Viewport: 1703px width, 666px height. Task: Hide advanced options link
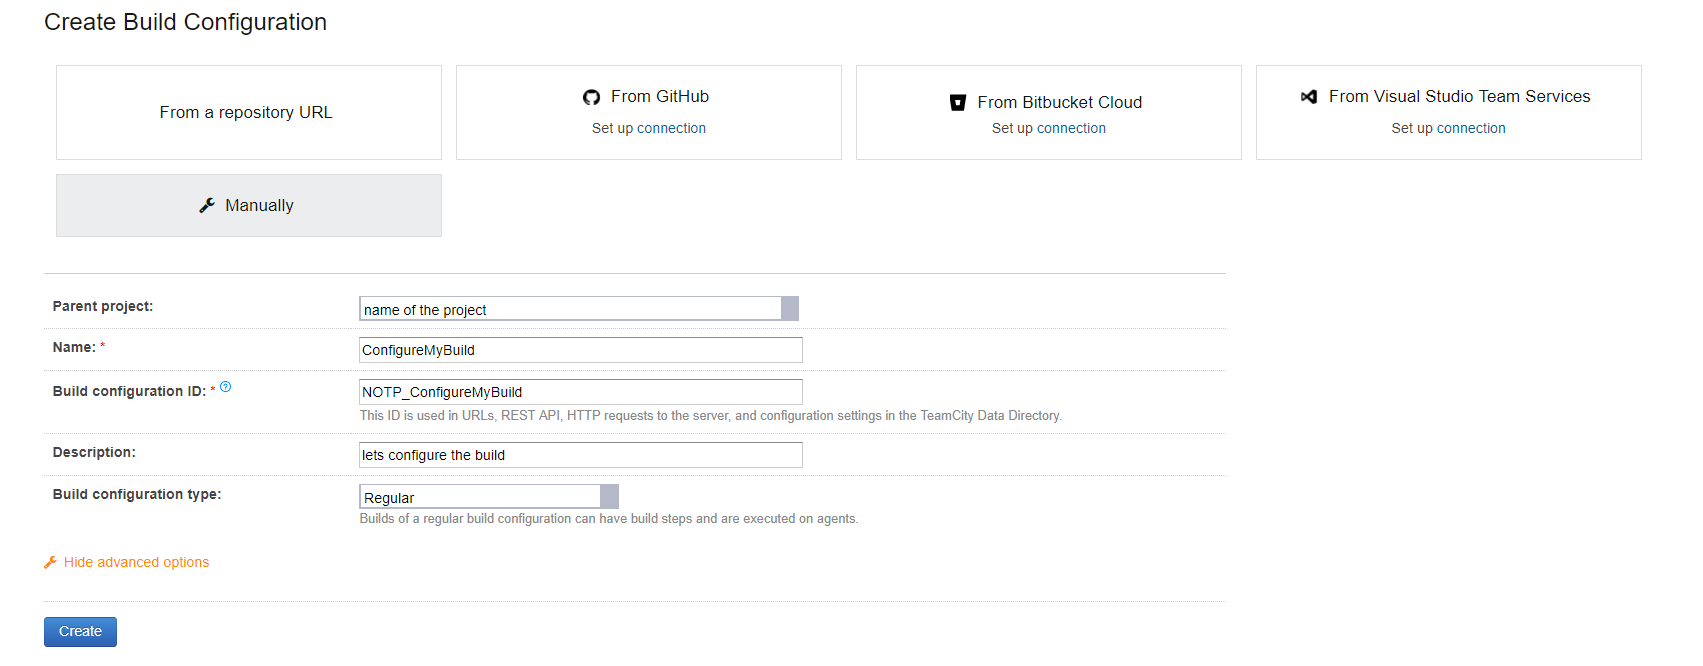click(136, 562)
